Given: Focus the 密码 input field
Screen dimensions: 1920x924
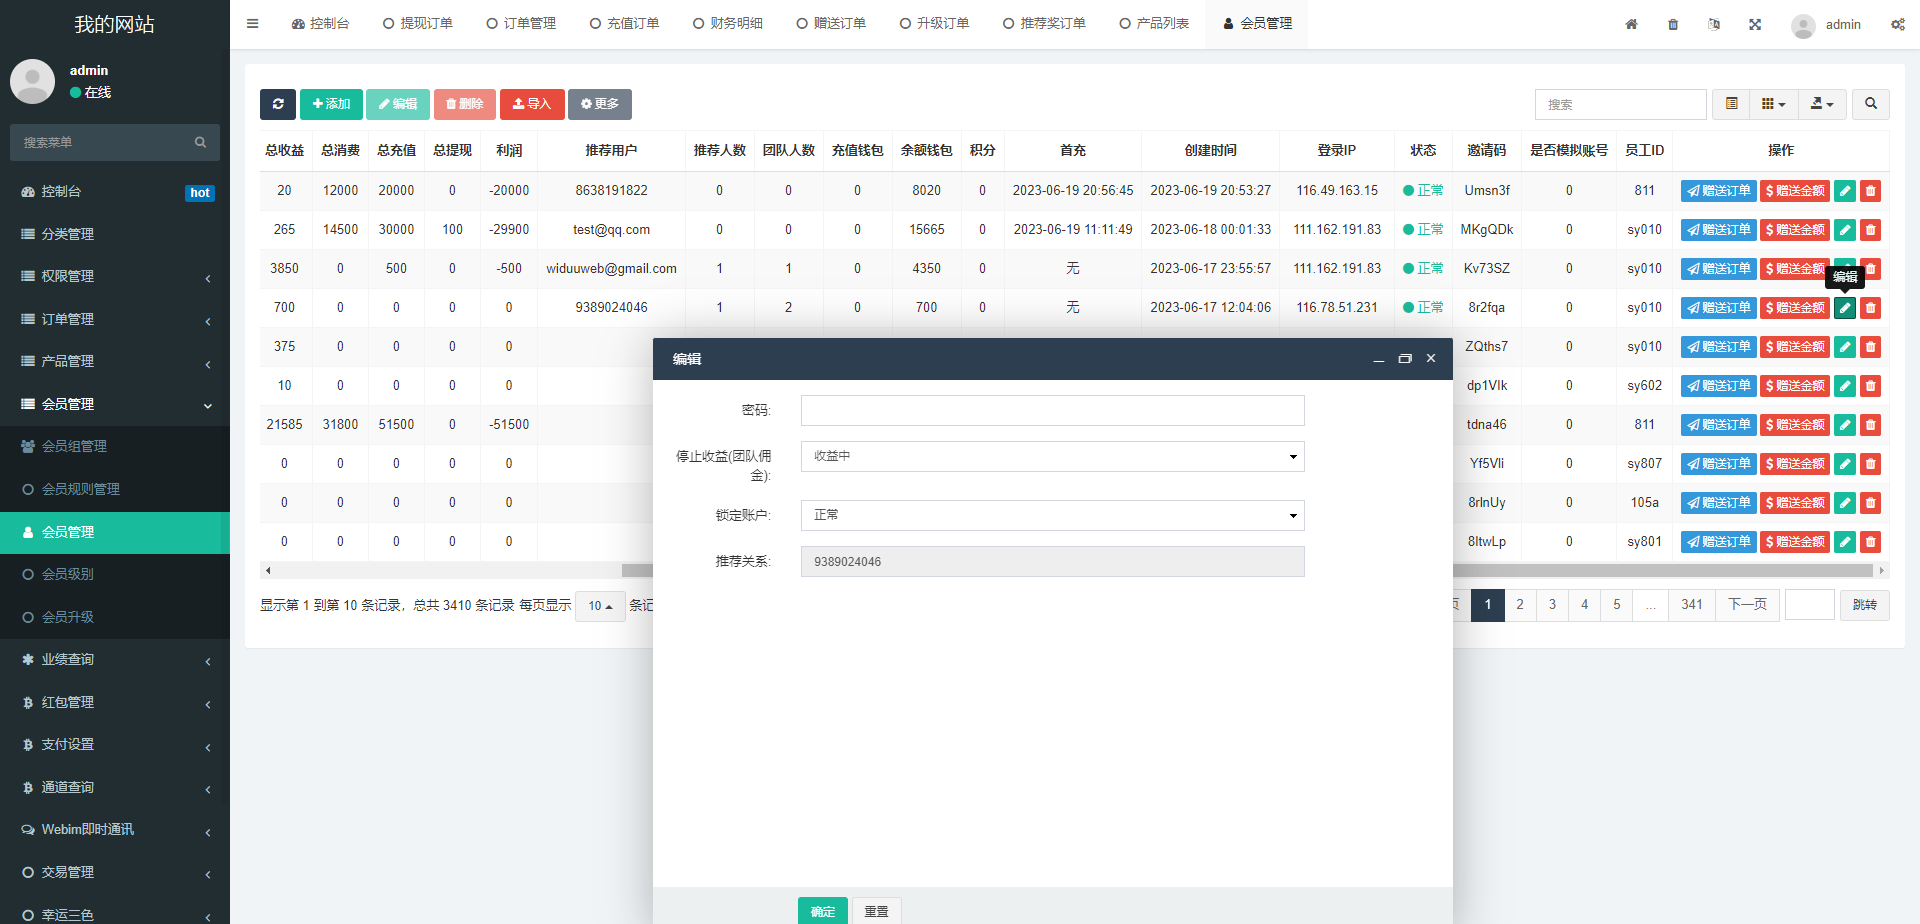Looking at the screenshot, I should coord(1052,411).
